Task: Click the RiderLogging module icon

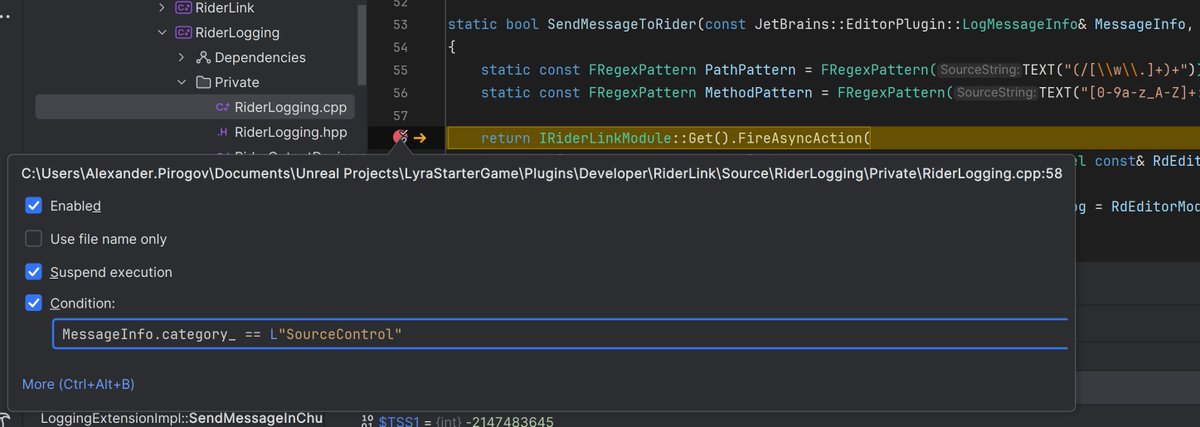Action: 183,32
